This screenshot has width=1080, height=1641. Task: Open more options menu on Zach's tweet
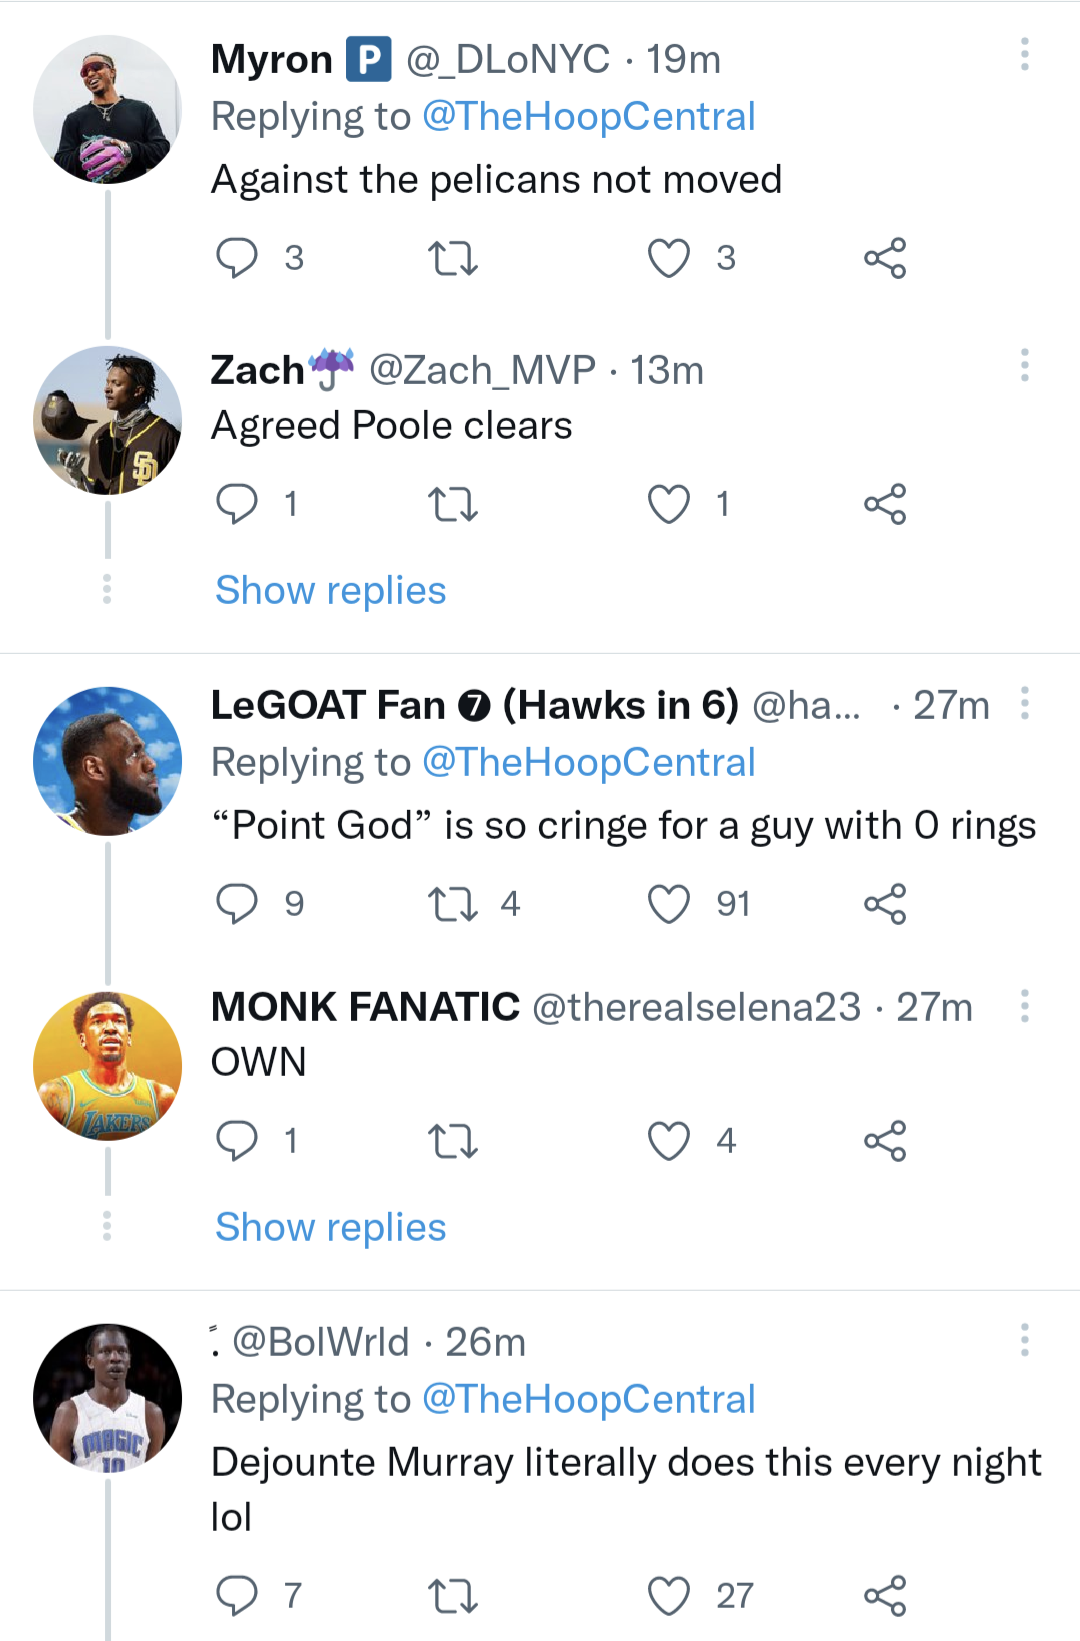[x=1025, y=366]
